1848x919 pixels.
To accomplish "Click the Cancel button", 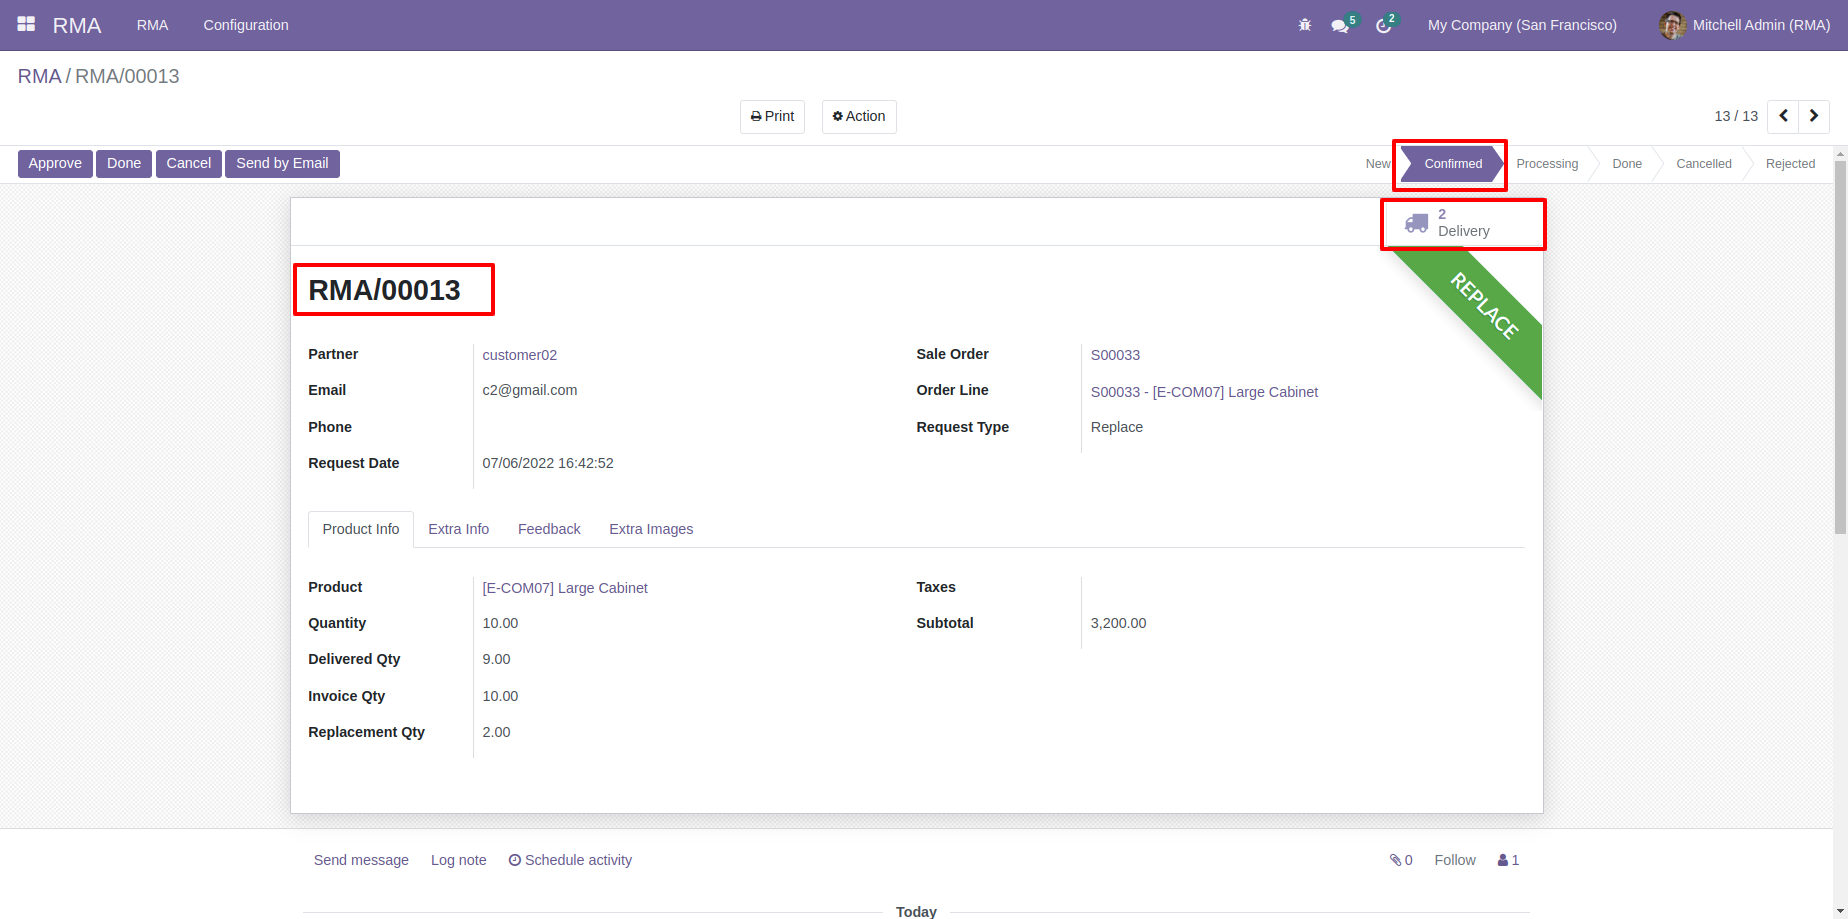I will point(189,164).
